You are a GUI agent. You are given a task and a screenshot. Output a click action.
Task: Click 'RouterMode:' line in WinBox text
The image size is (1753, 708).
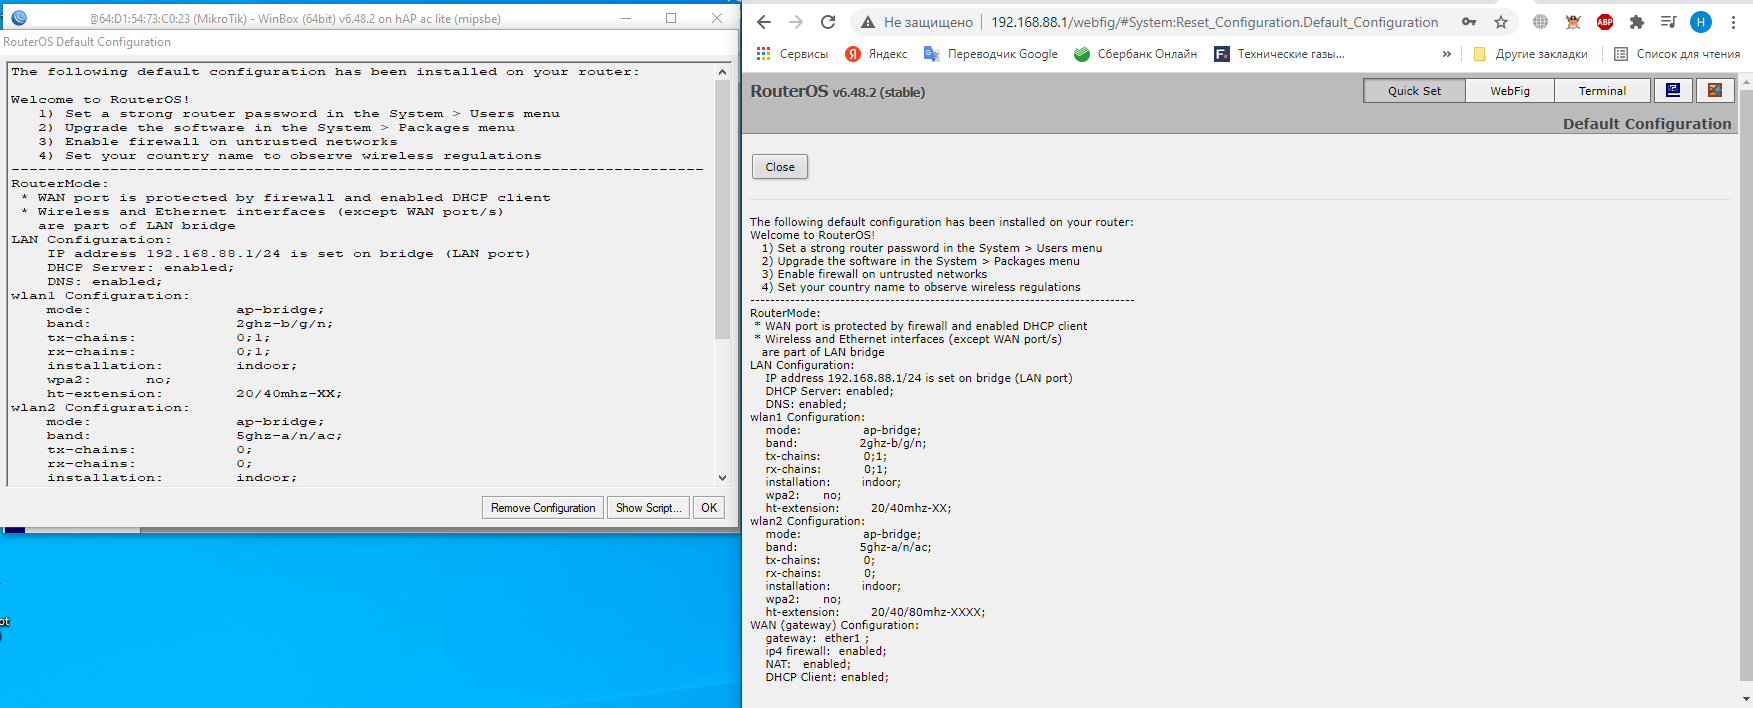click(60, 184)
